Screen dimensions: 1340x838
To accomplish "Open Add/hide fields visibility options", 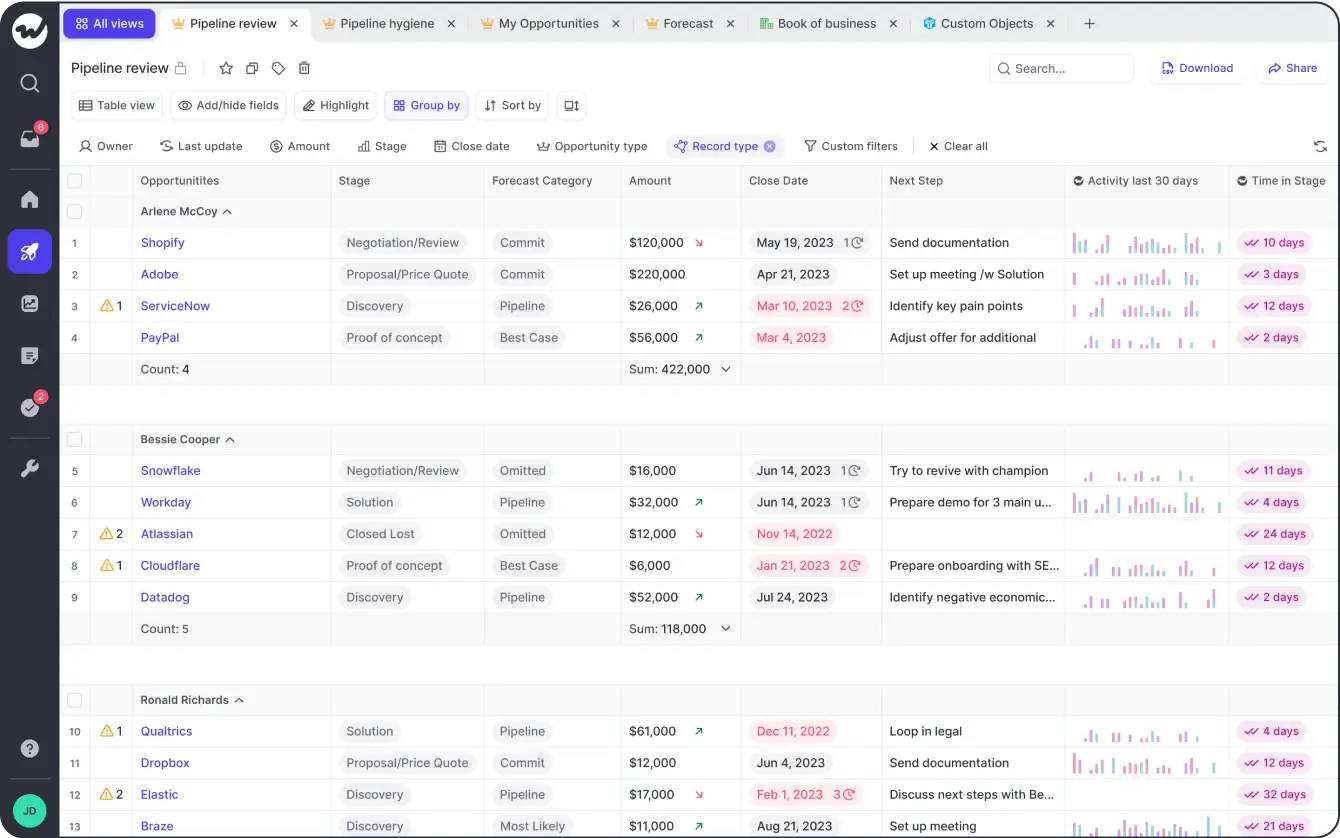I will [229, 105].
